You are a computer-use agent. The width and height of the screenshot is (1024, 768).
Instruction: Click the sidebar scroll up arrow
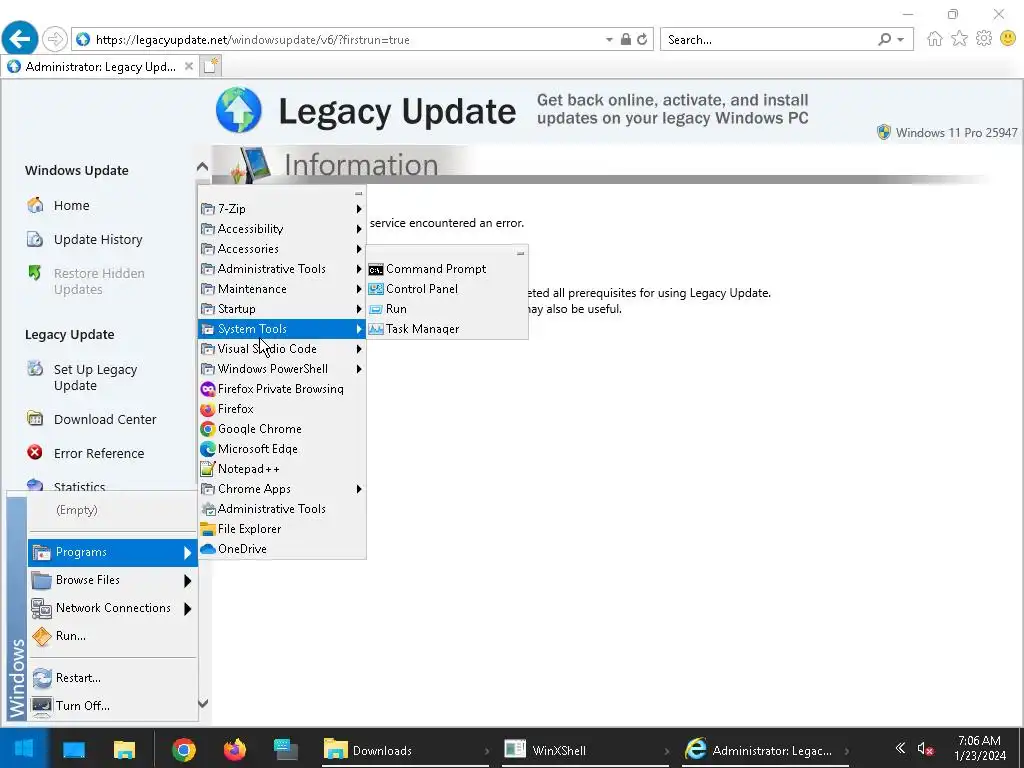(202, 167)
